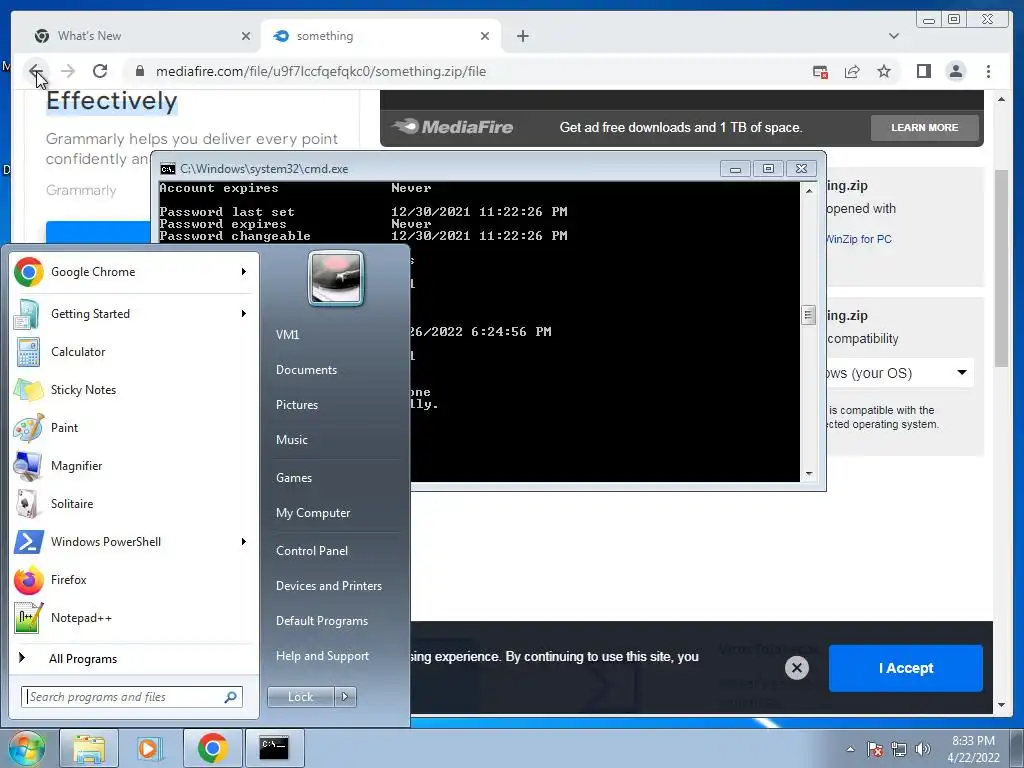Viewport: 1024px width, 768px height.
Task: Click Chrome back navigation arrow
Action: 36,71
